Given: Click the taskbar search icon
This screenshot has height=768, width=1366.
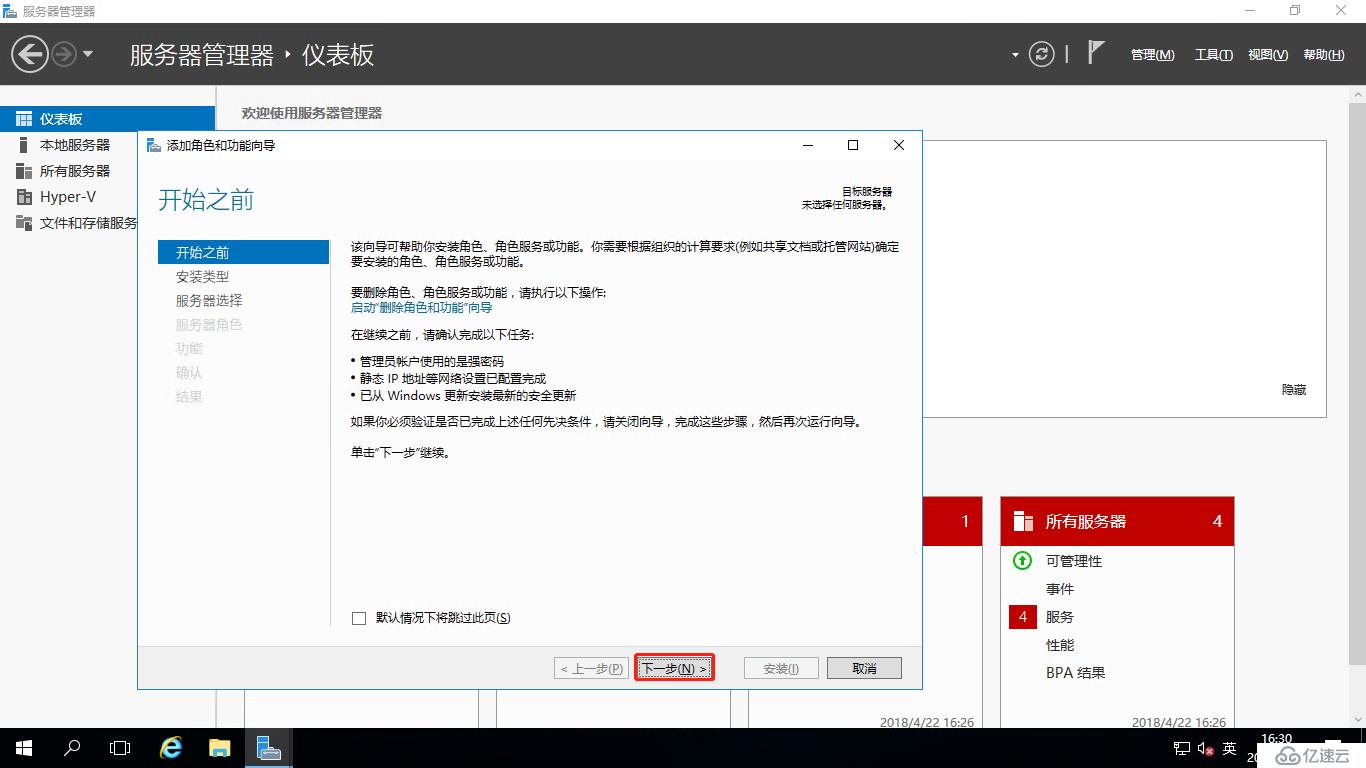Looking at the screenshot, I should (72, 748).
